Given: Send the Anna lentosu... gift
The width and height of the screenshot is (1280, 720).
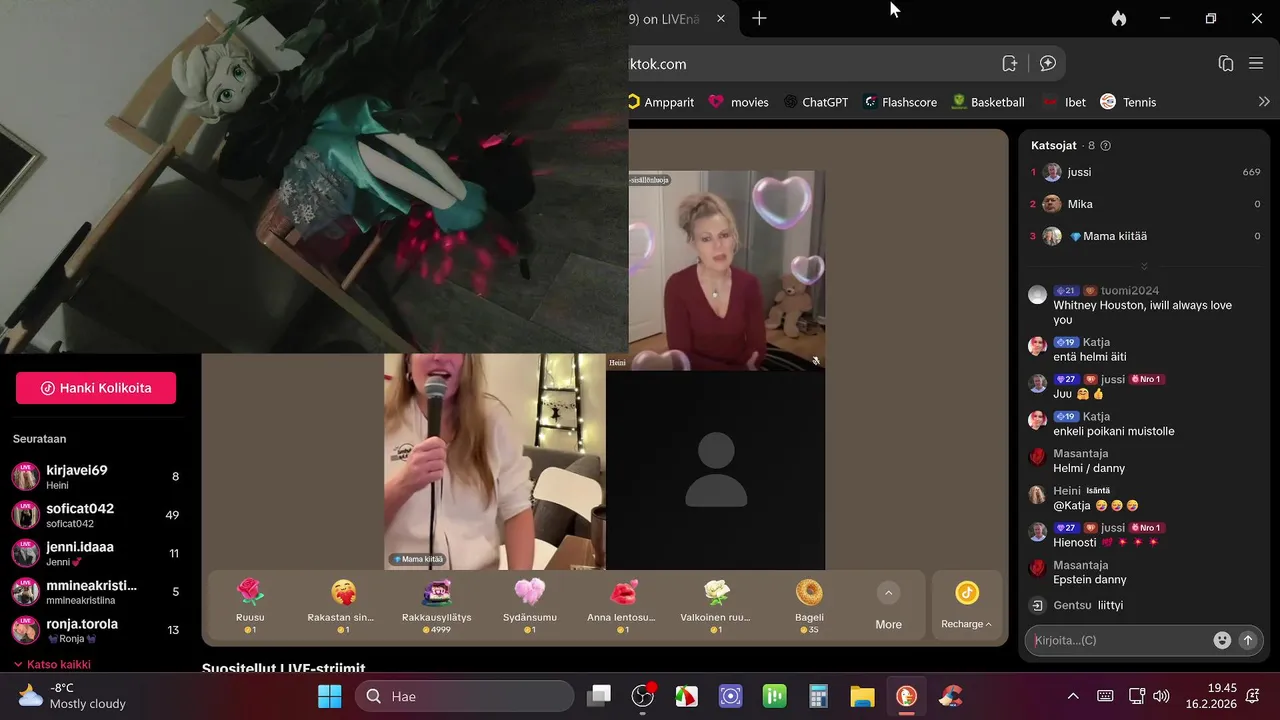Looking at the screenshot, I should click(x=622, y=605).
